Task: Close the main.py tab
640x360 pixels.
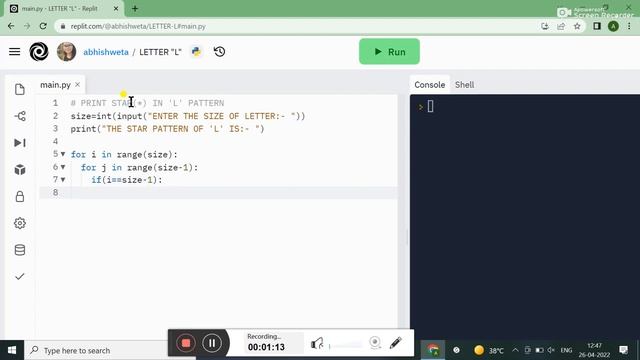Action: tap(78, 84)
